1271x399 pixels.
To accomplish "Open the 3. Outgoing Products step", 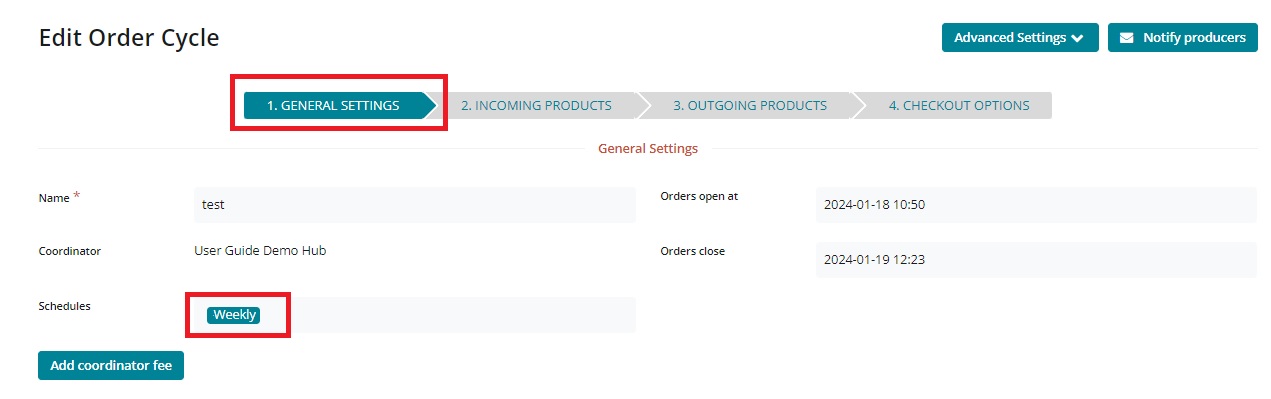I will pyautogui.click(x=749, y=105).
